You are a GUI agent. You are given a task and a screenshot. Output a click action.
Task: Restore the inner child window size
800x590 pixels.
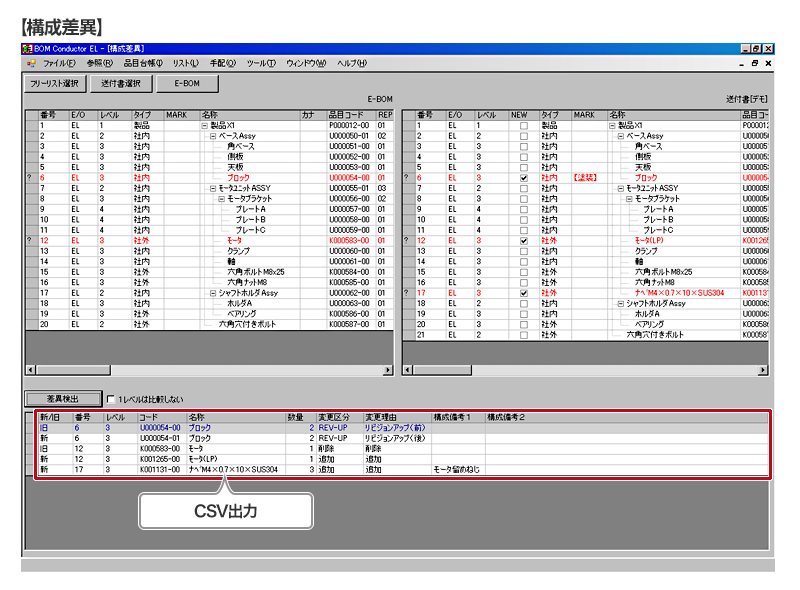pos(755,63)
